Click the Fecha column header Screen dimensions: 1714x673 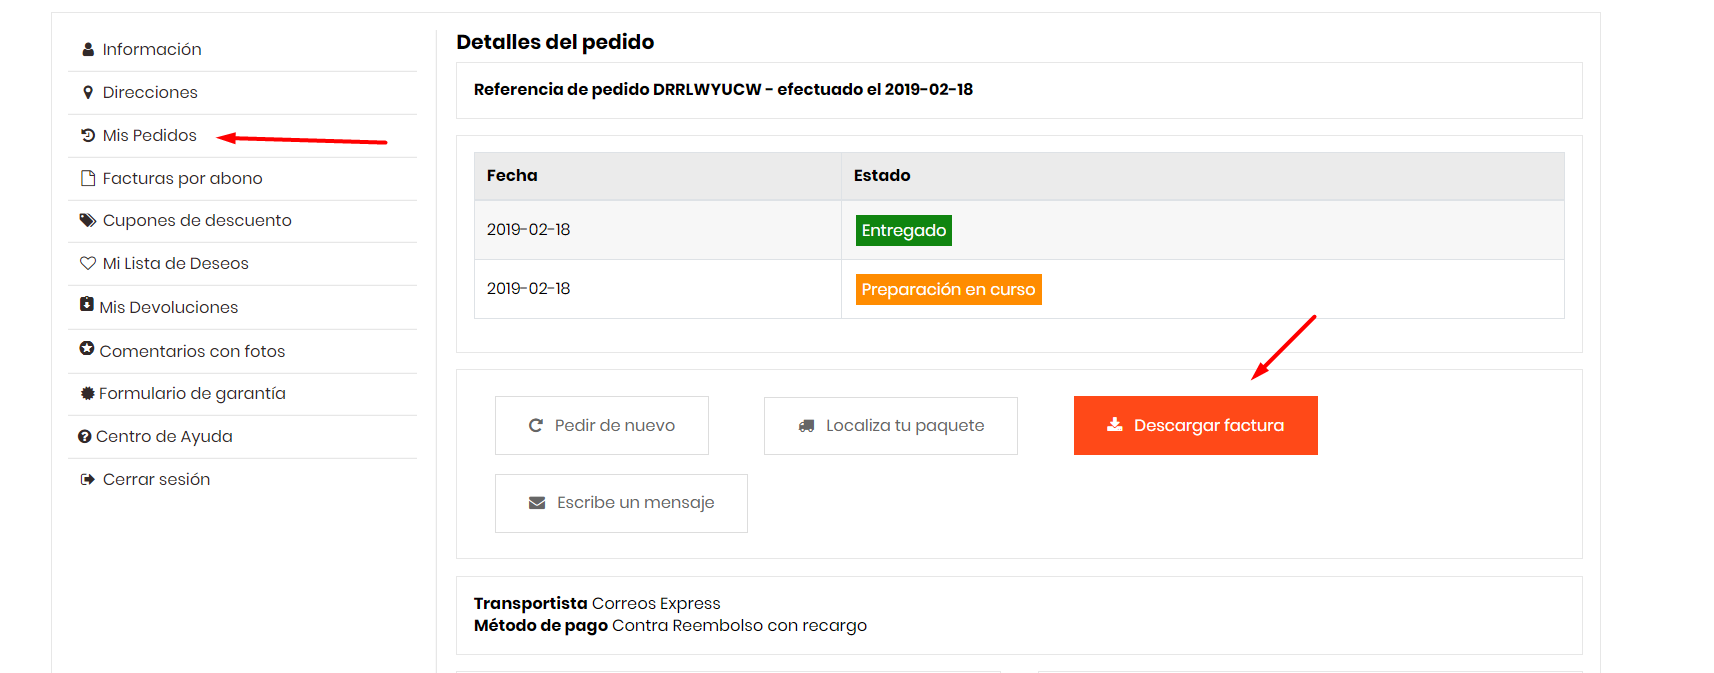pos(512,176)
